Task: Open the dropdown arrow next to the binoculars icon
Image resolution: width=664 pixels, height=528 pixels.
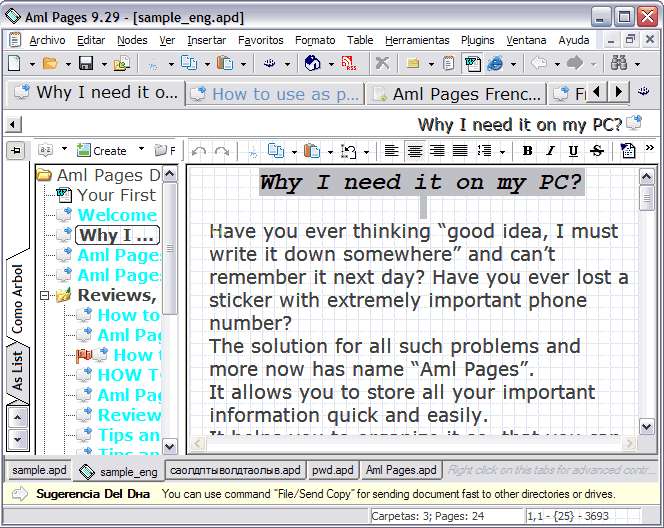Action: point(637,64)
